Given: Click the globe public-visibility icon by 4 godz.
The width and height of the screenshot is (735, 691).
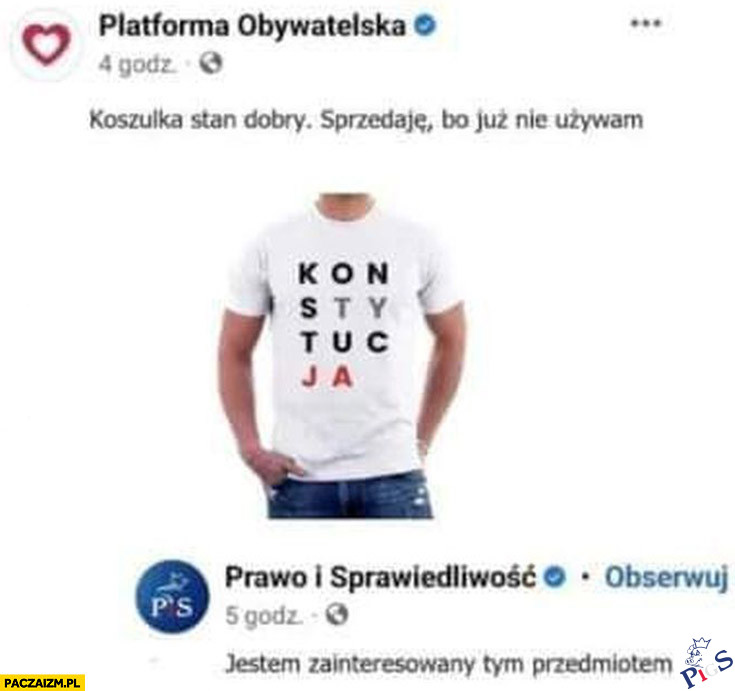Looking at the screenshot, I should tap(211, 63).
